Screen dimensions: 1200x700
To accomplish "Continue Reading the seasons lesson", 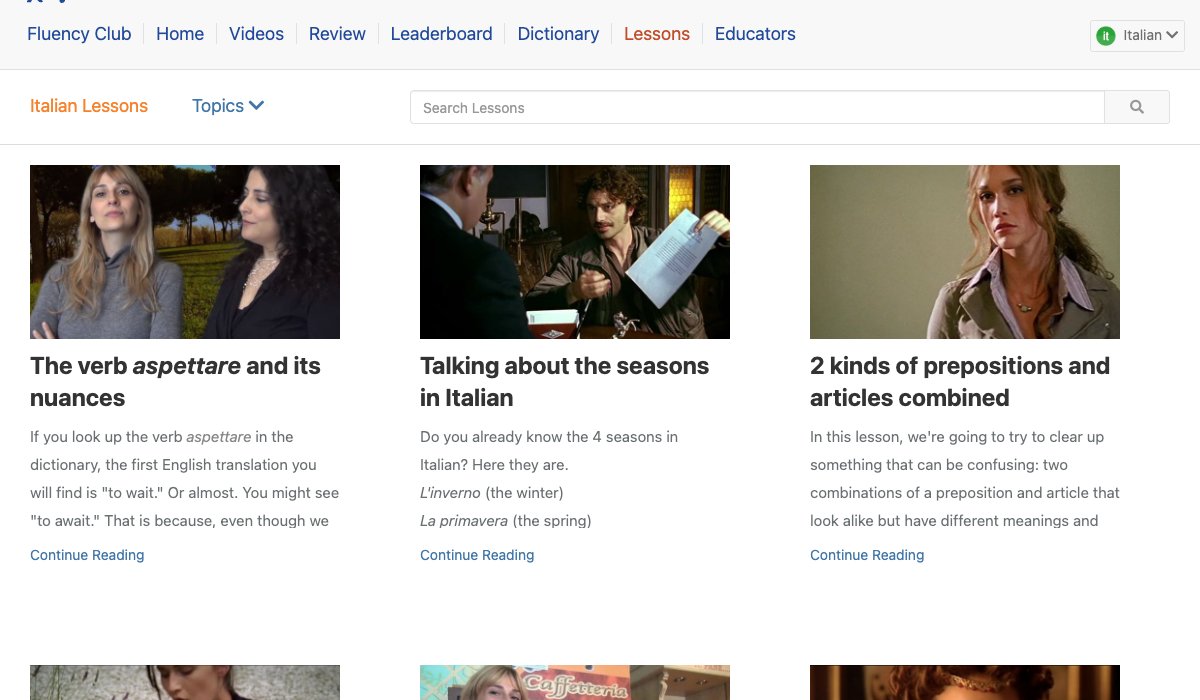I will [x=477, y=555].
